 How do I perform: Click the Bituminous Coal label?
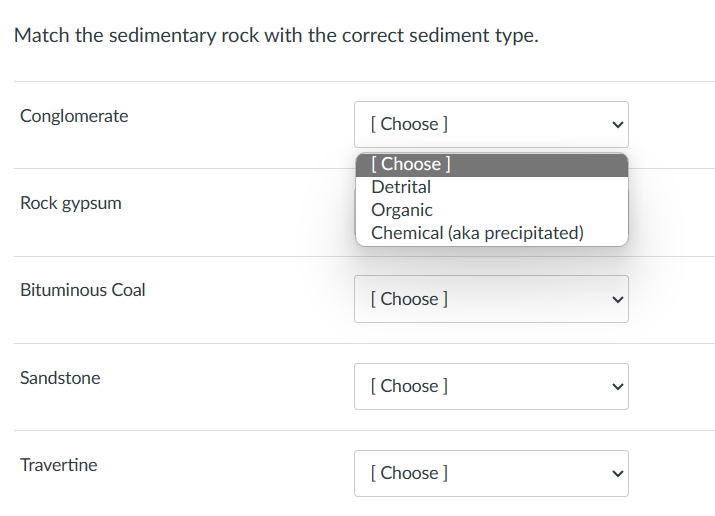83,290
